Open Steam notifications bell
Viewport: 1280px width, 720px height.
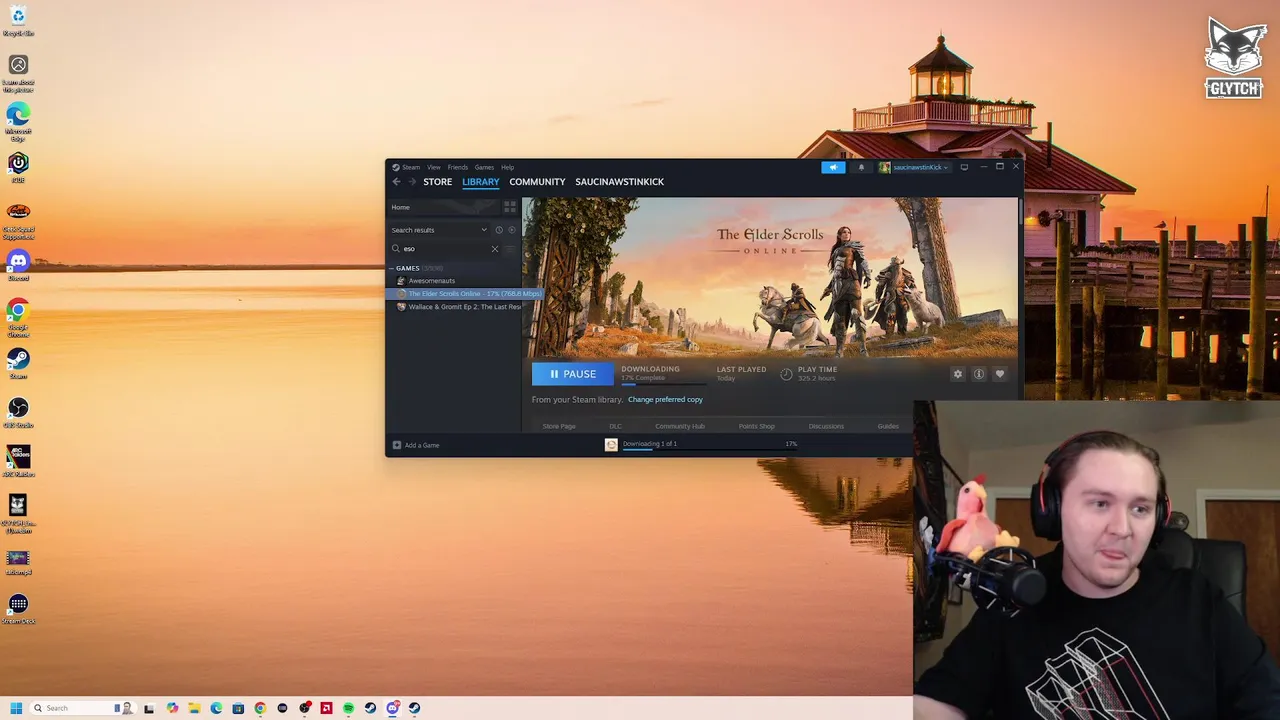point(861,167)
